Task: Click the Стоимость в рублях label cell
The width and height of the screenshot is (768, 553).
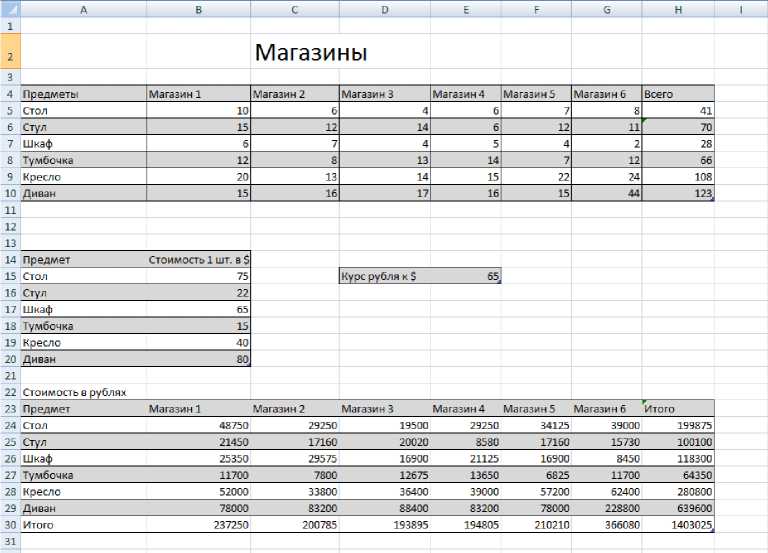Action: point(83,392)
